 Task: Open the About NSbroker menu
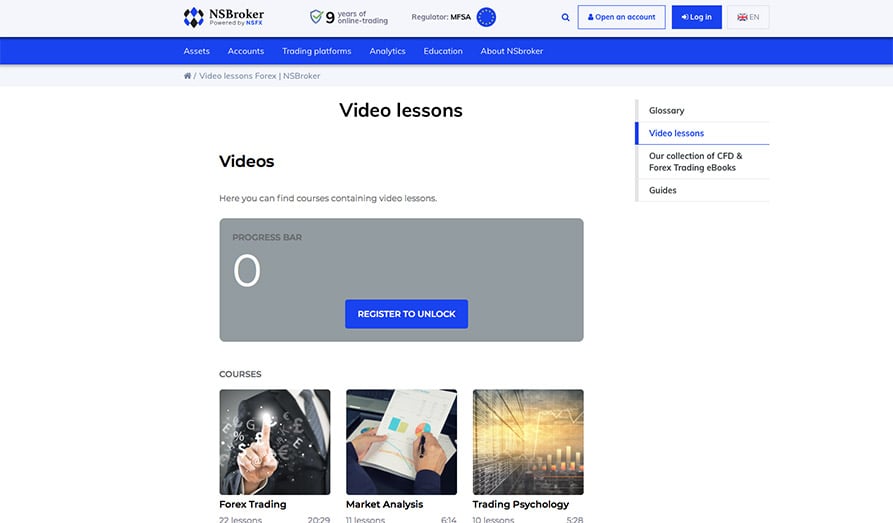pos(511,51)
